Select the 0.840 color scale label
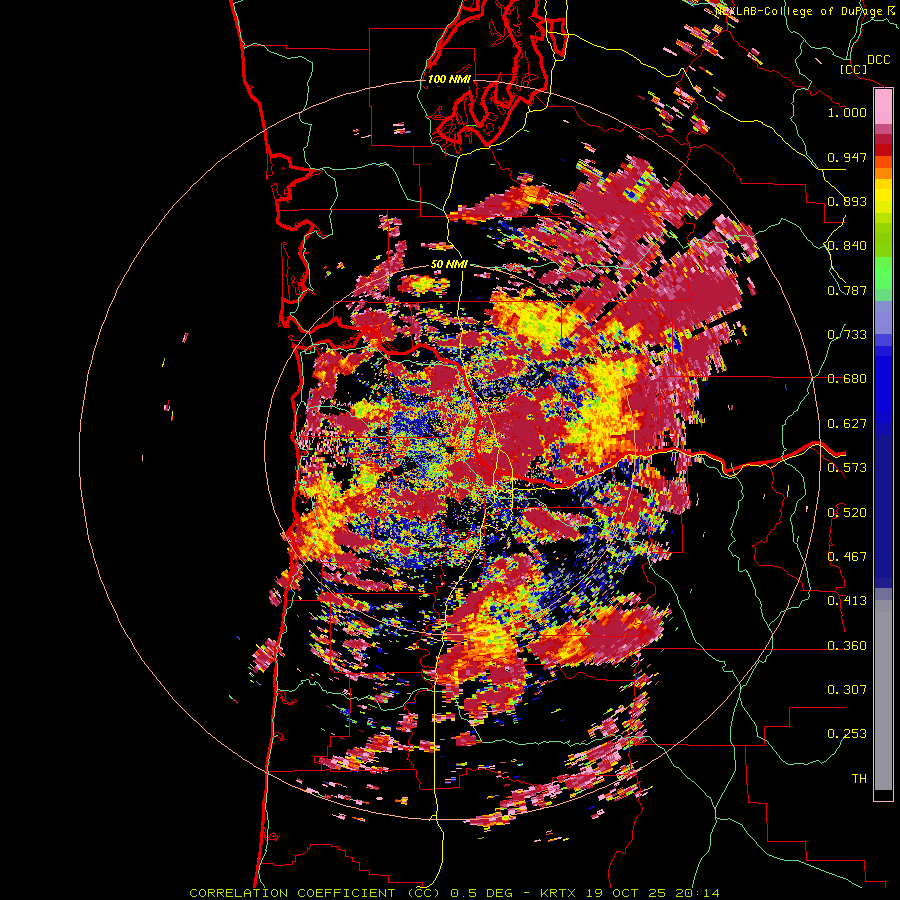 pyautogui.click(x=847, y=246)
